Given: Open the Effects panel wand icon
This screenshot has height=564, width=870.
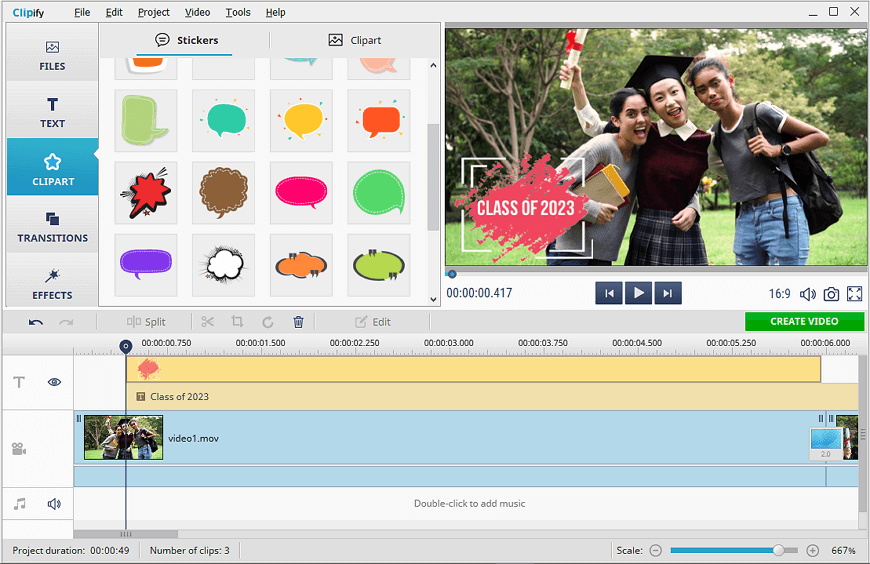Looking at the screenshot, I should [x=52, y=276].
